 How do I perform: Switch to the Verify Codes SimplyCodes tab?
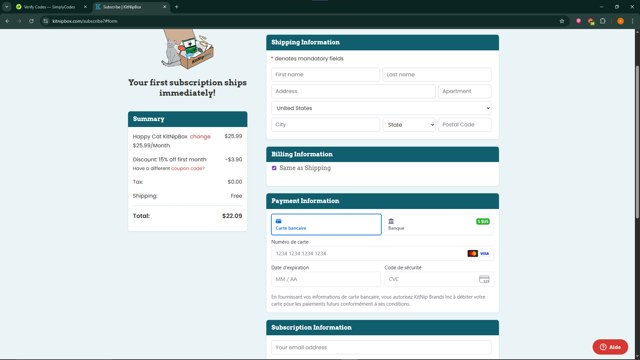click(50, 7)
